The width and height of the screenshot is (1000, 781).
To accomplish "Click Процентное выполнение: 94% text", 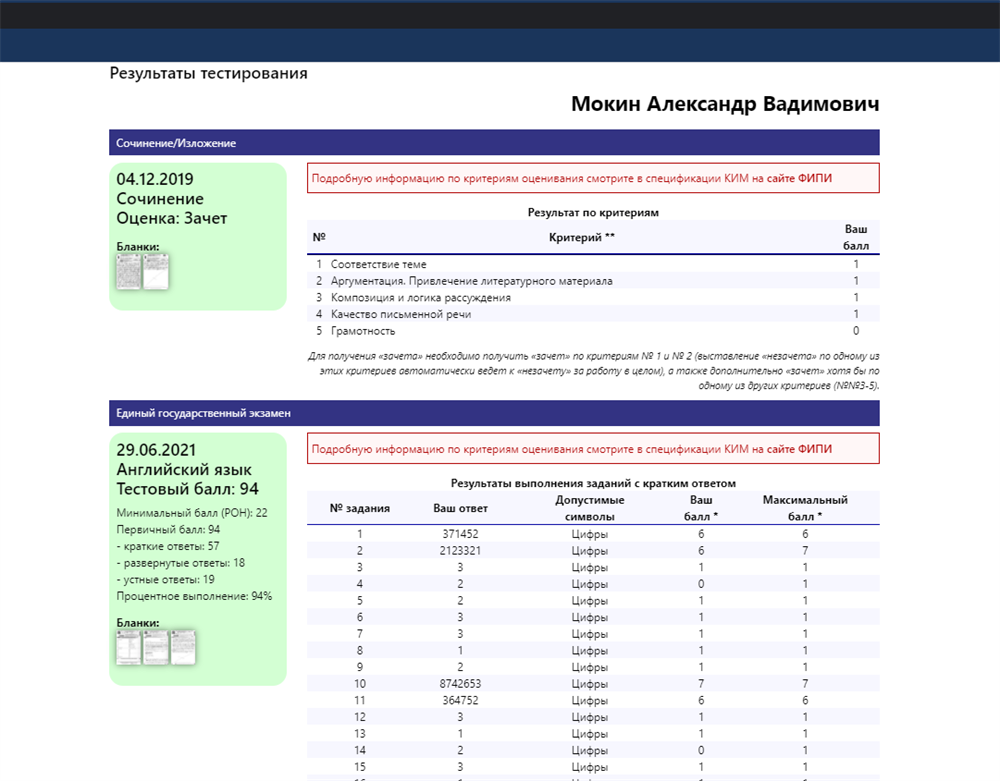I will pyautogui.click(x=195, y=596).
